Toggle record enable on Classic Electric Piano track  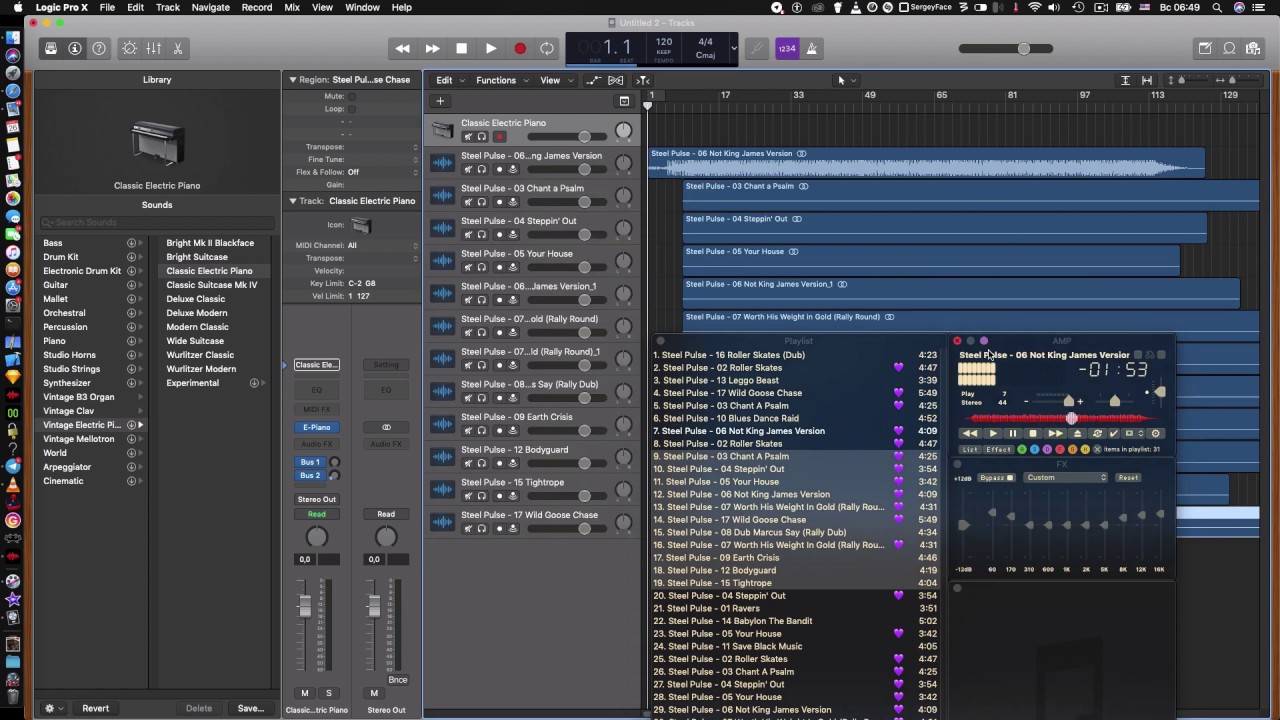click(499, 137)
